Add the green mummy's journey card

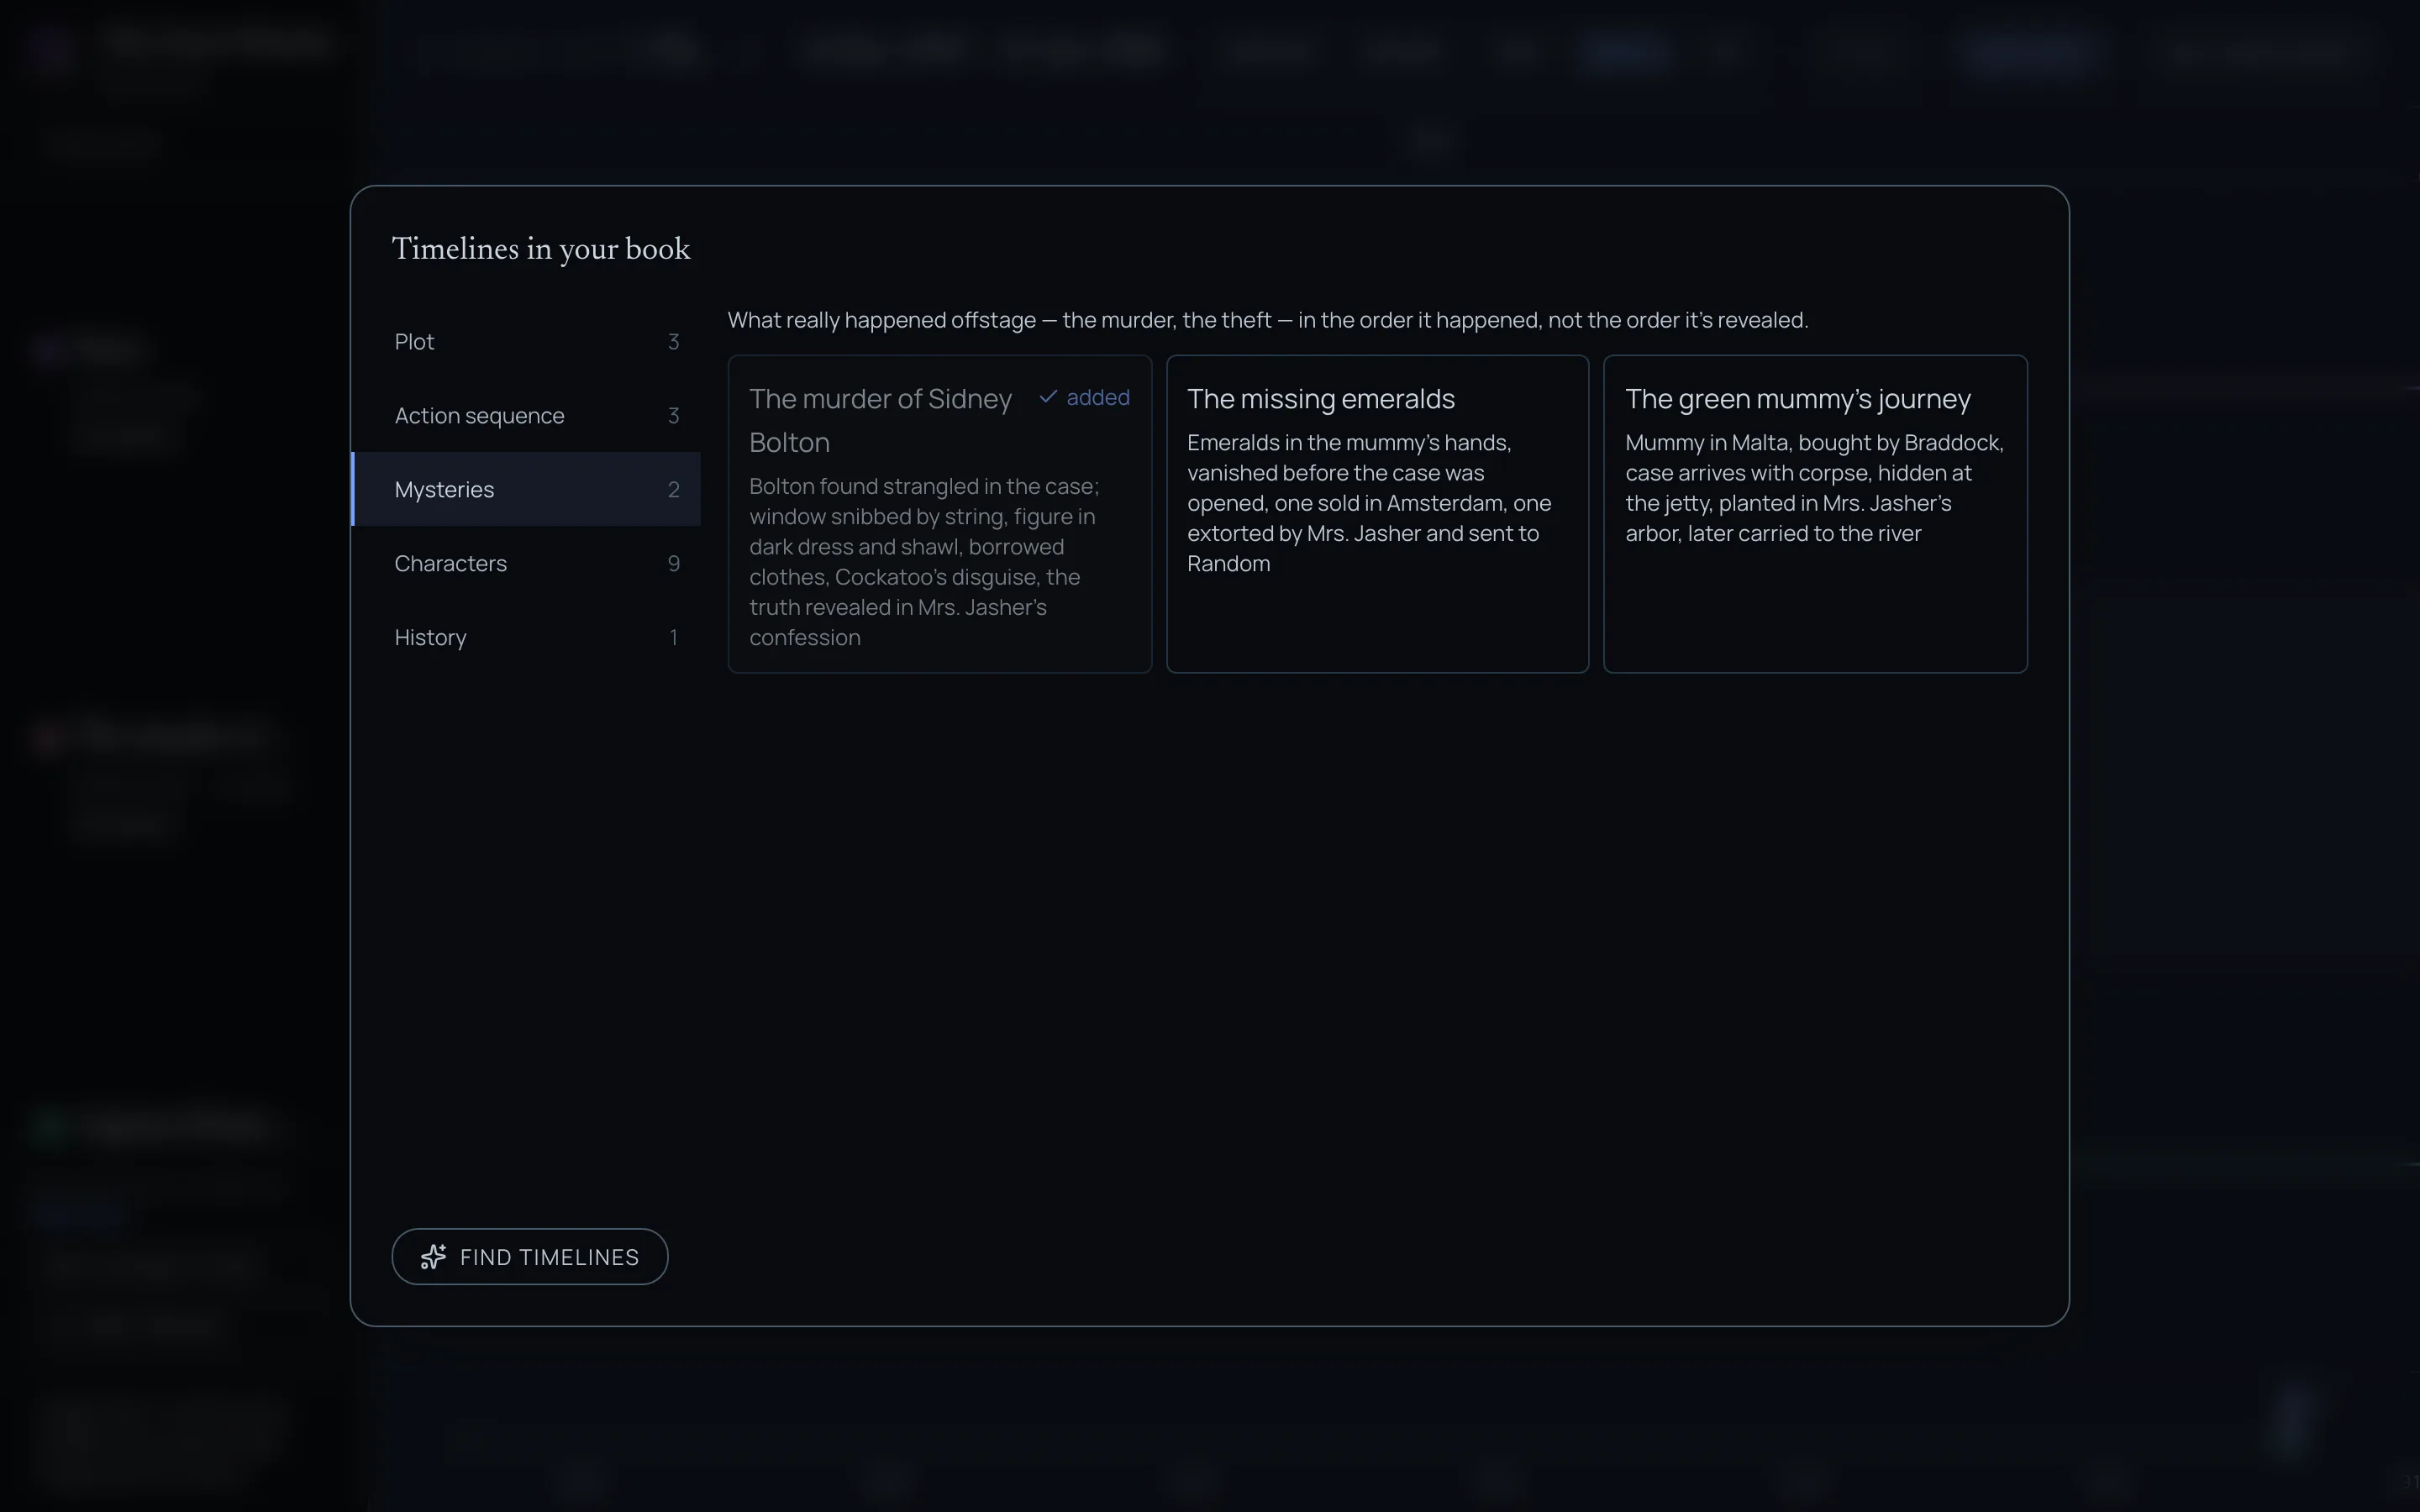click(1815, 514)
